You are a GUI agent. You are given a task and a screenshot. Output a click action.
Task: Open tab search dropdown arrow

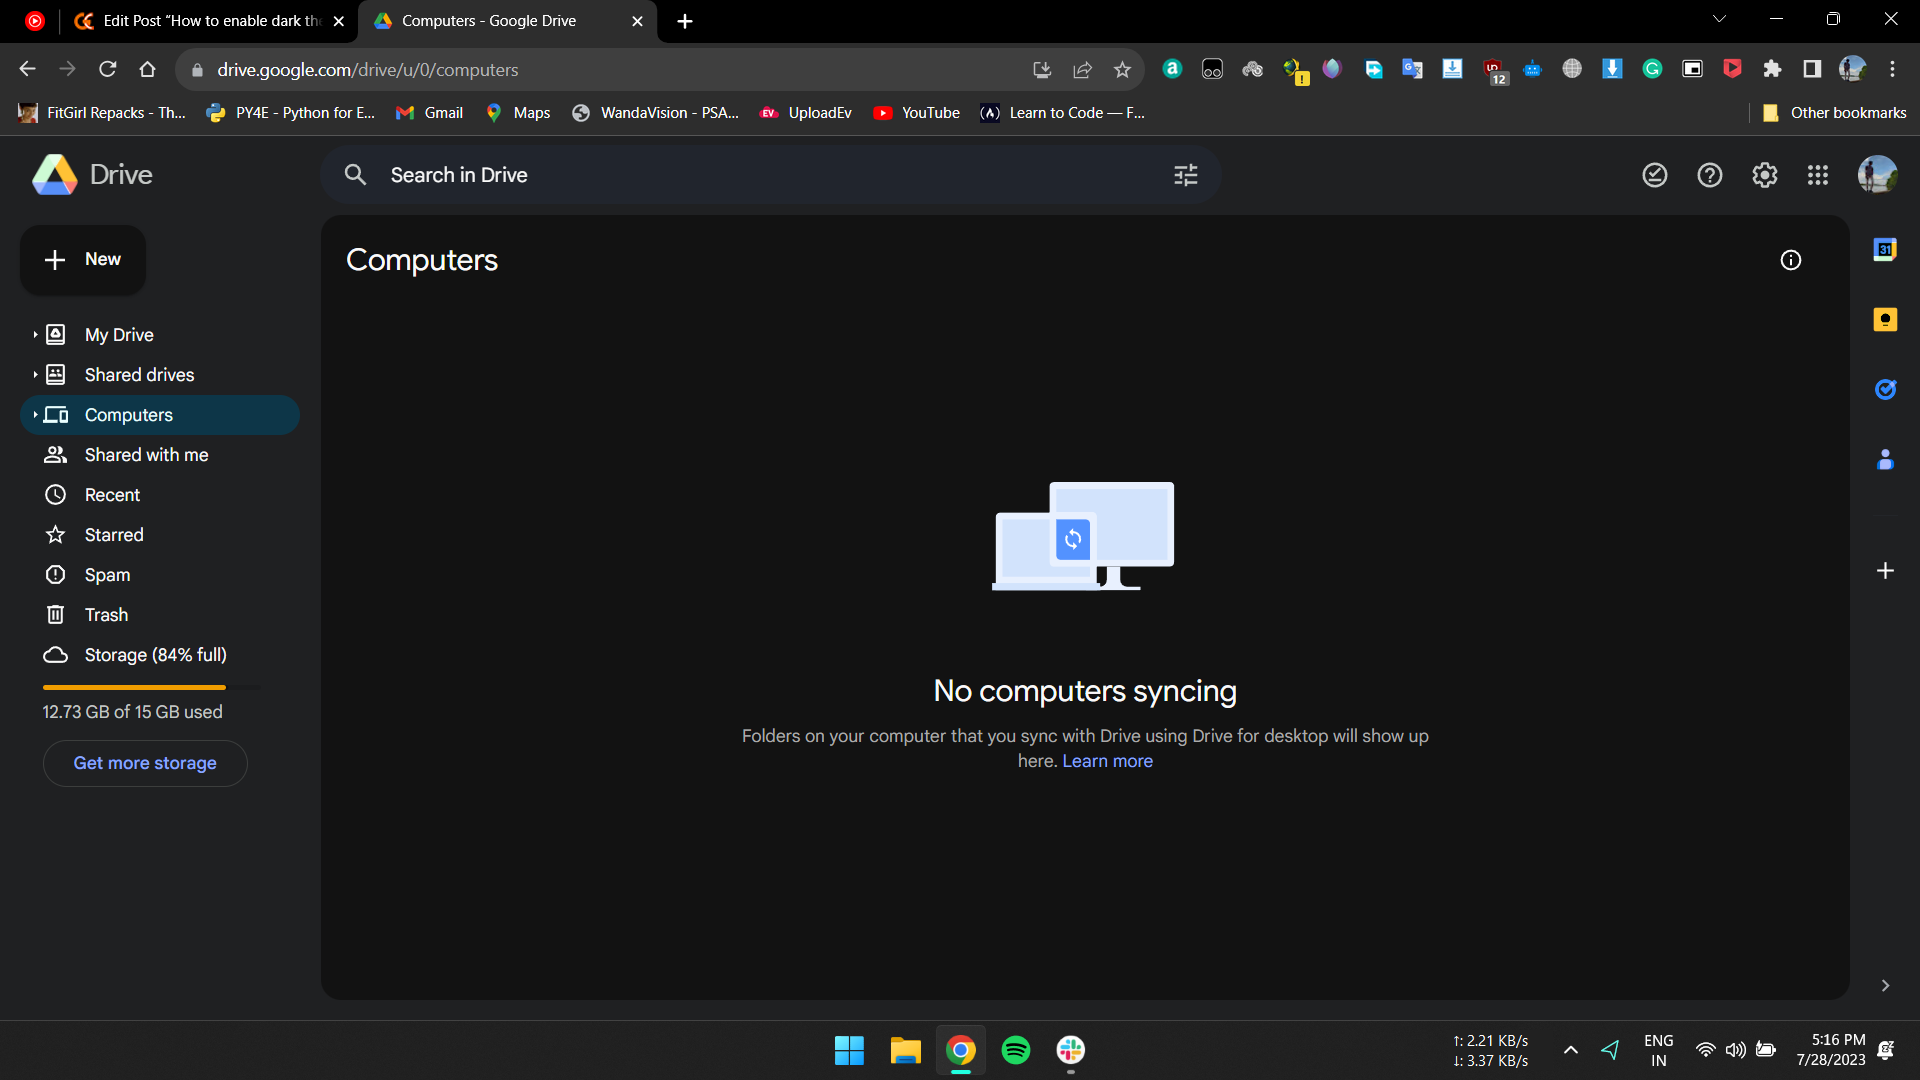pyautogui.click(x=1719, y=19)
